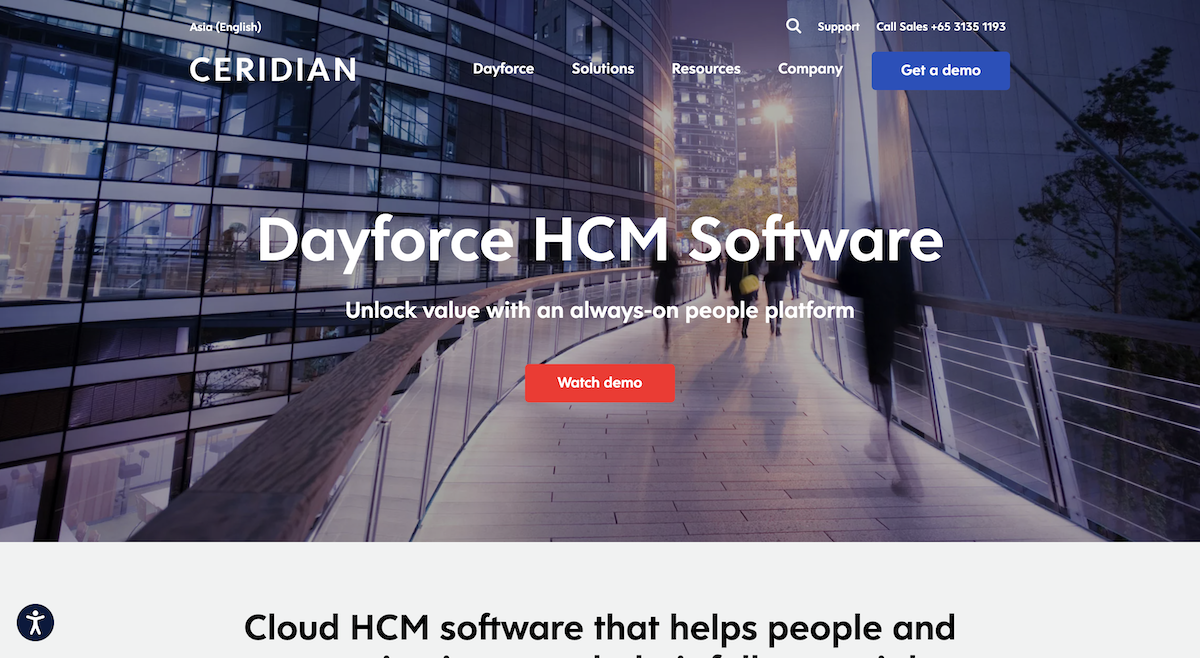
Task: Open the Dayforce menu
Action: [503, 69]
